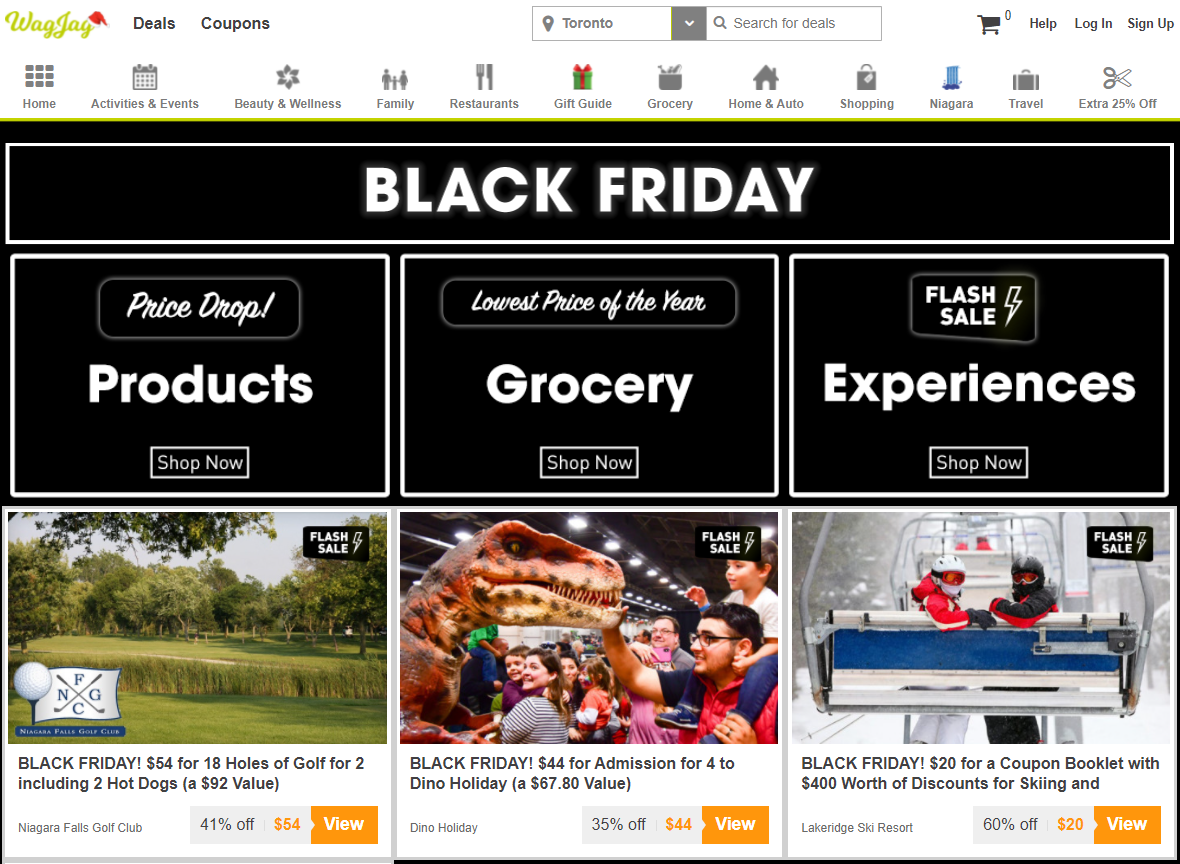The width and height of the screenshot is (1180, 864).
Task: Open the Coupons menu link
Action: coord(235,23)
